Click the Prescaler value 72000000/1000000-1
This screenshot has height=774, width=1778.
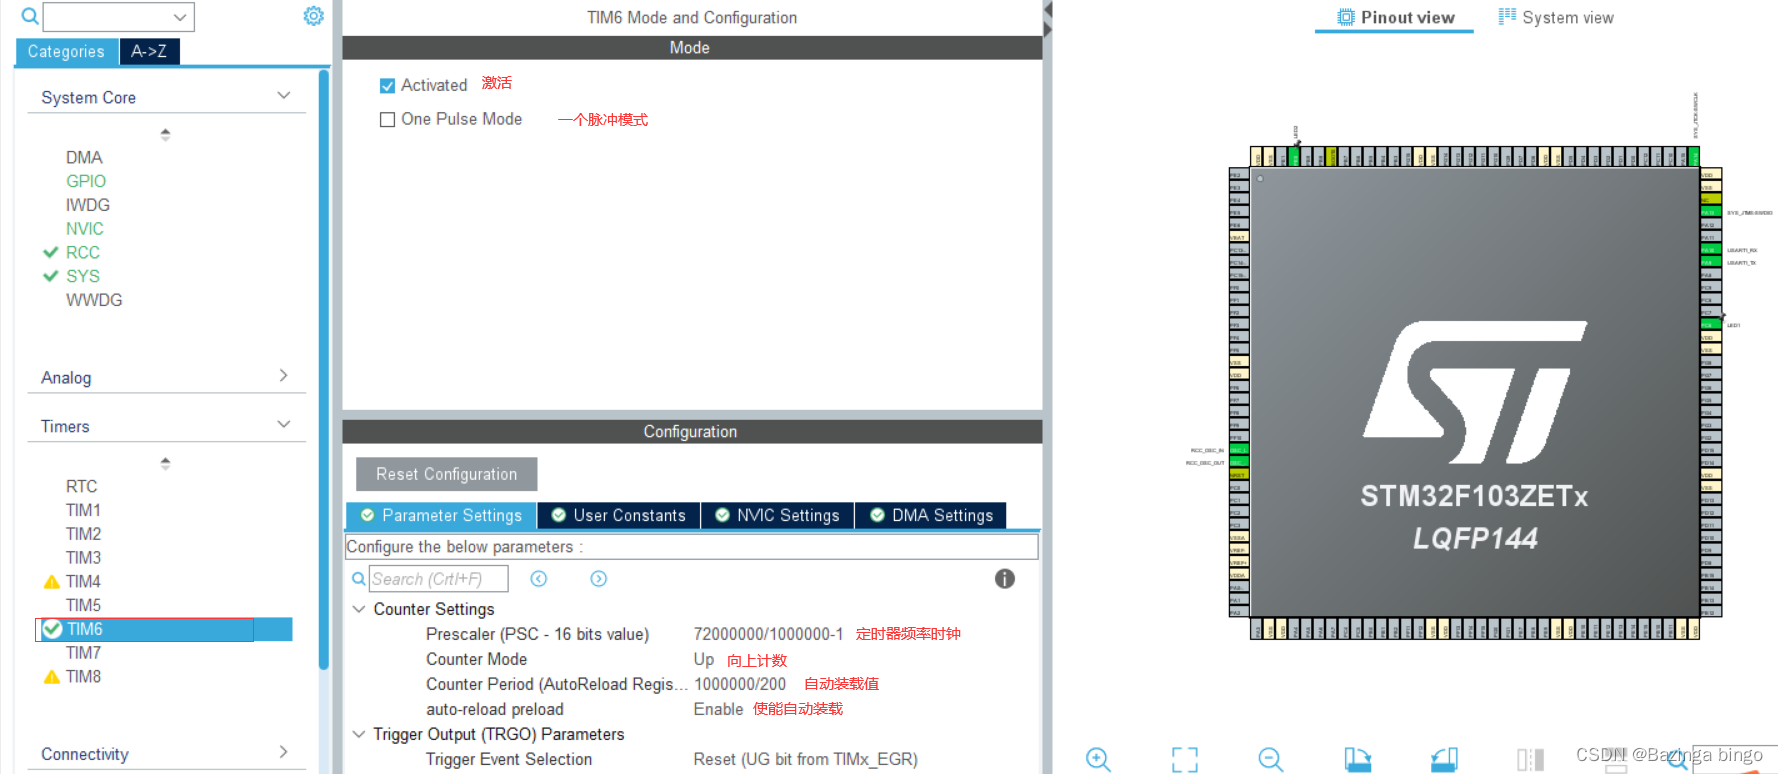(768, 634)
